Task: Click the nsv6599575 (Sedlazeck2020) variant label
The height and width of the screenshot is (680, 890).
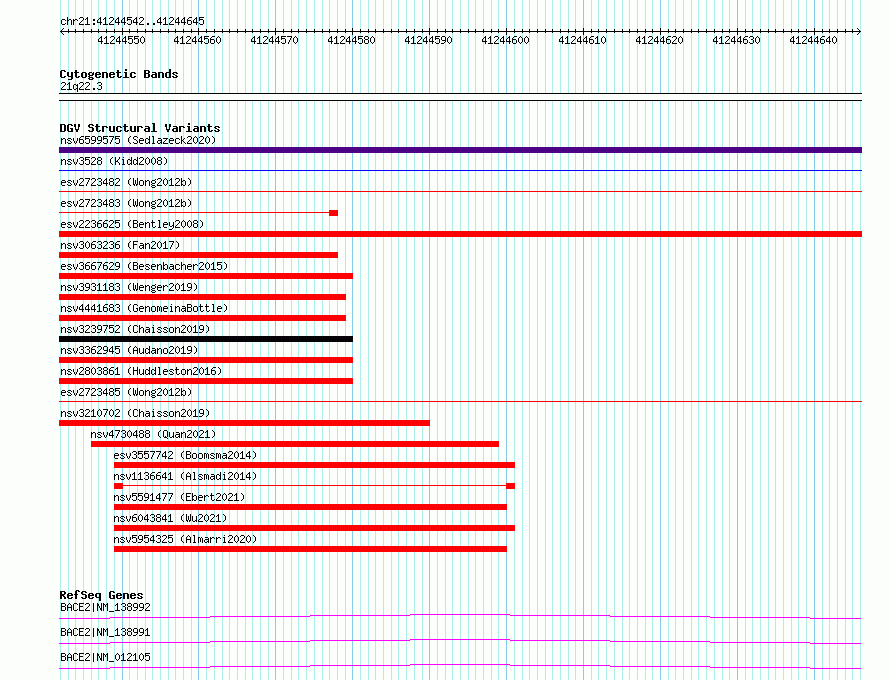Action: pyautogui.click(x=138, y=140)
